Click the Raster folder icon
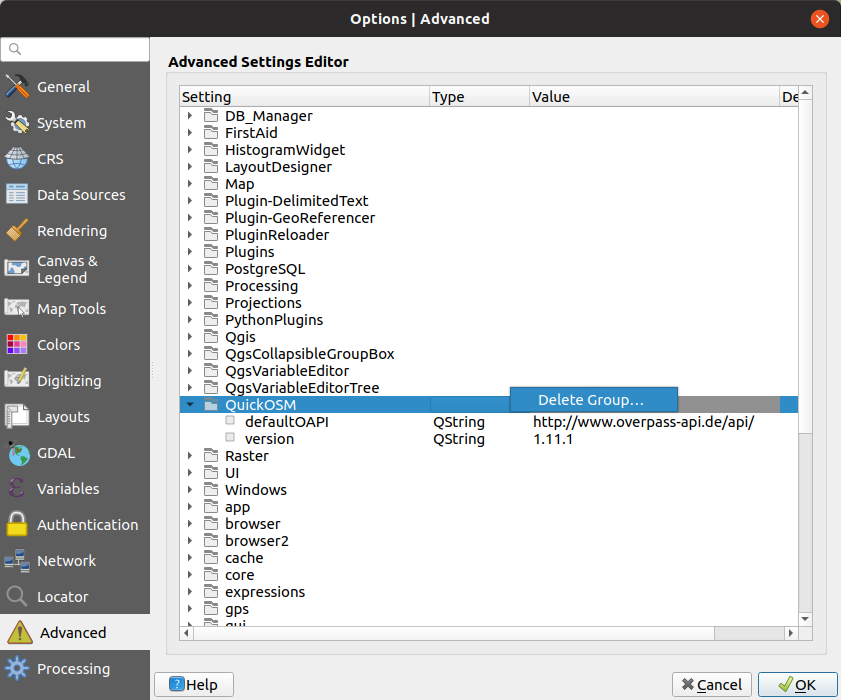 pos(211,456)
